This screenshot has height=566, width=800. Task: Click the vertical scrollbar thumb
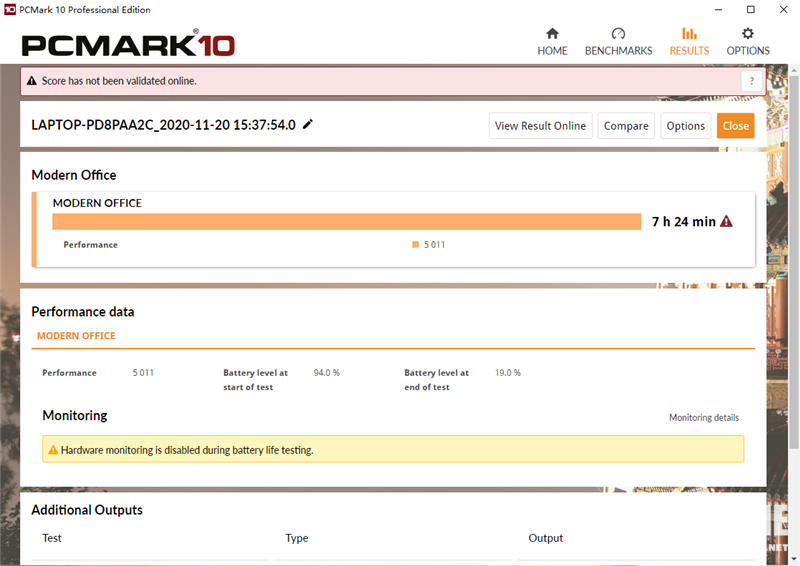click(x=794, y=262)
